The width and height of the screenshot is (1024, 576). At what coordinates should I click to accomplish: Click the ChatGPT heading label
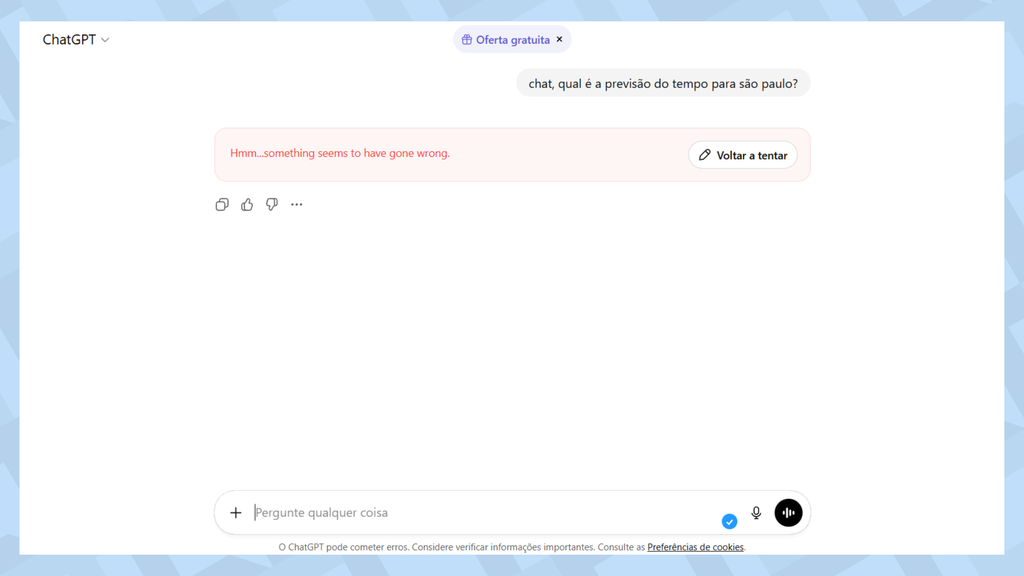tap(68, 39)
